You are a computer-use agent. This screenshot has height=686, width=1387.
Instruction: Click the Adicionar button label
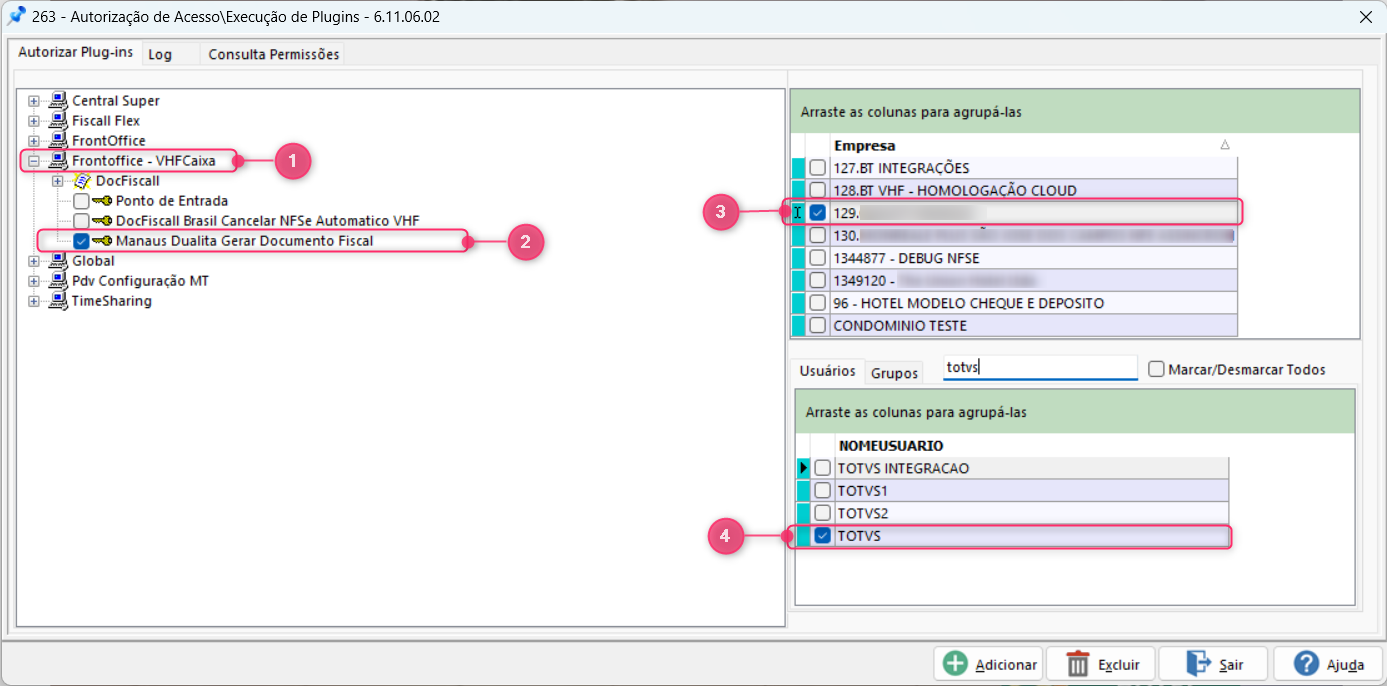[x=1006, y=665]
